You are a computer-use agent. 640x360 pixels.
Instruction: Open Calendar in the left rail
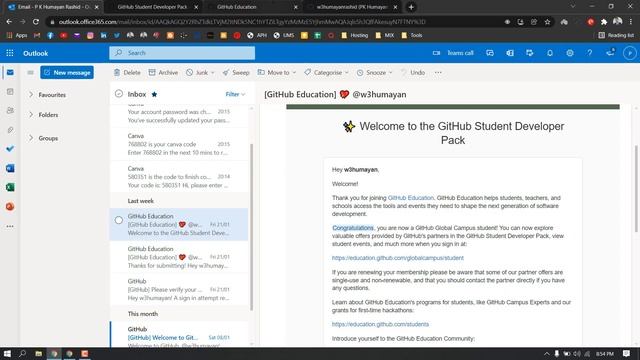(10, 92)
